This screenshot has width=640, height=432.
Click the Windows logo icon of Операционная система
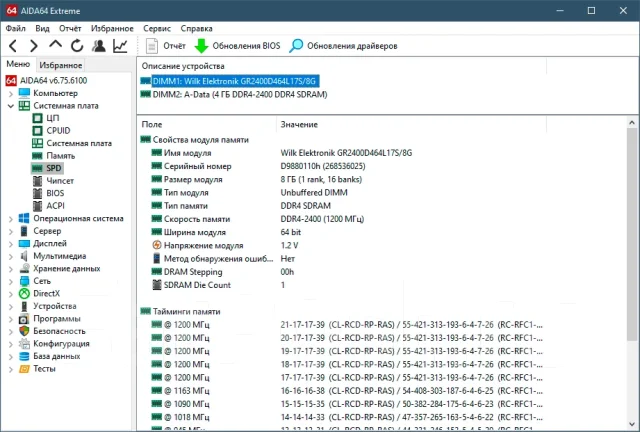(x=24, y=218)
